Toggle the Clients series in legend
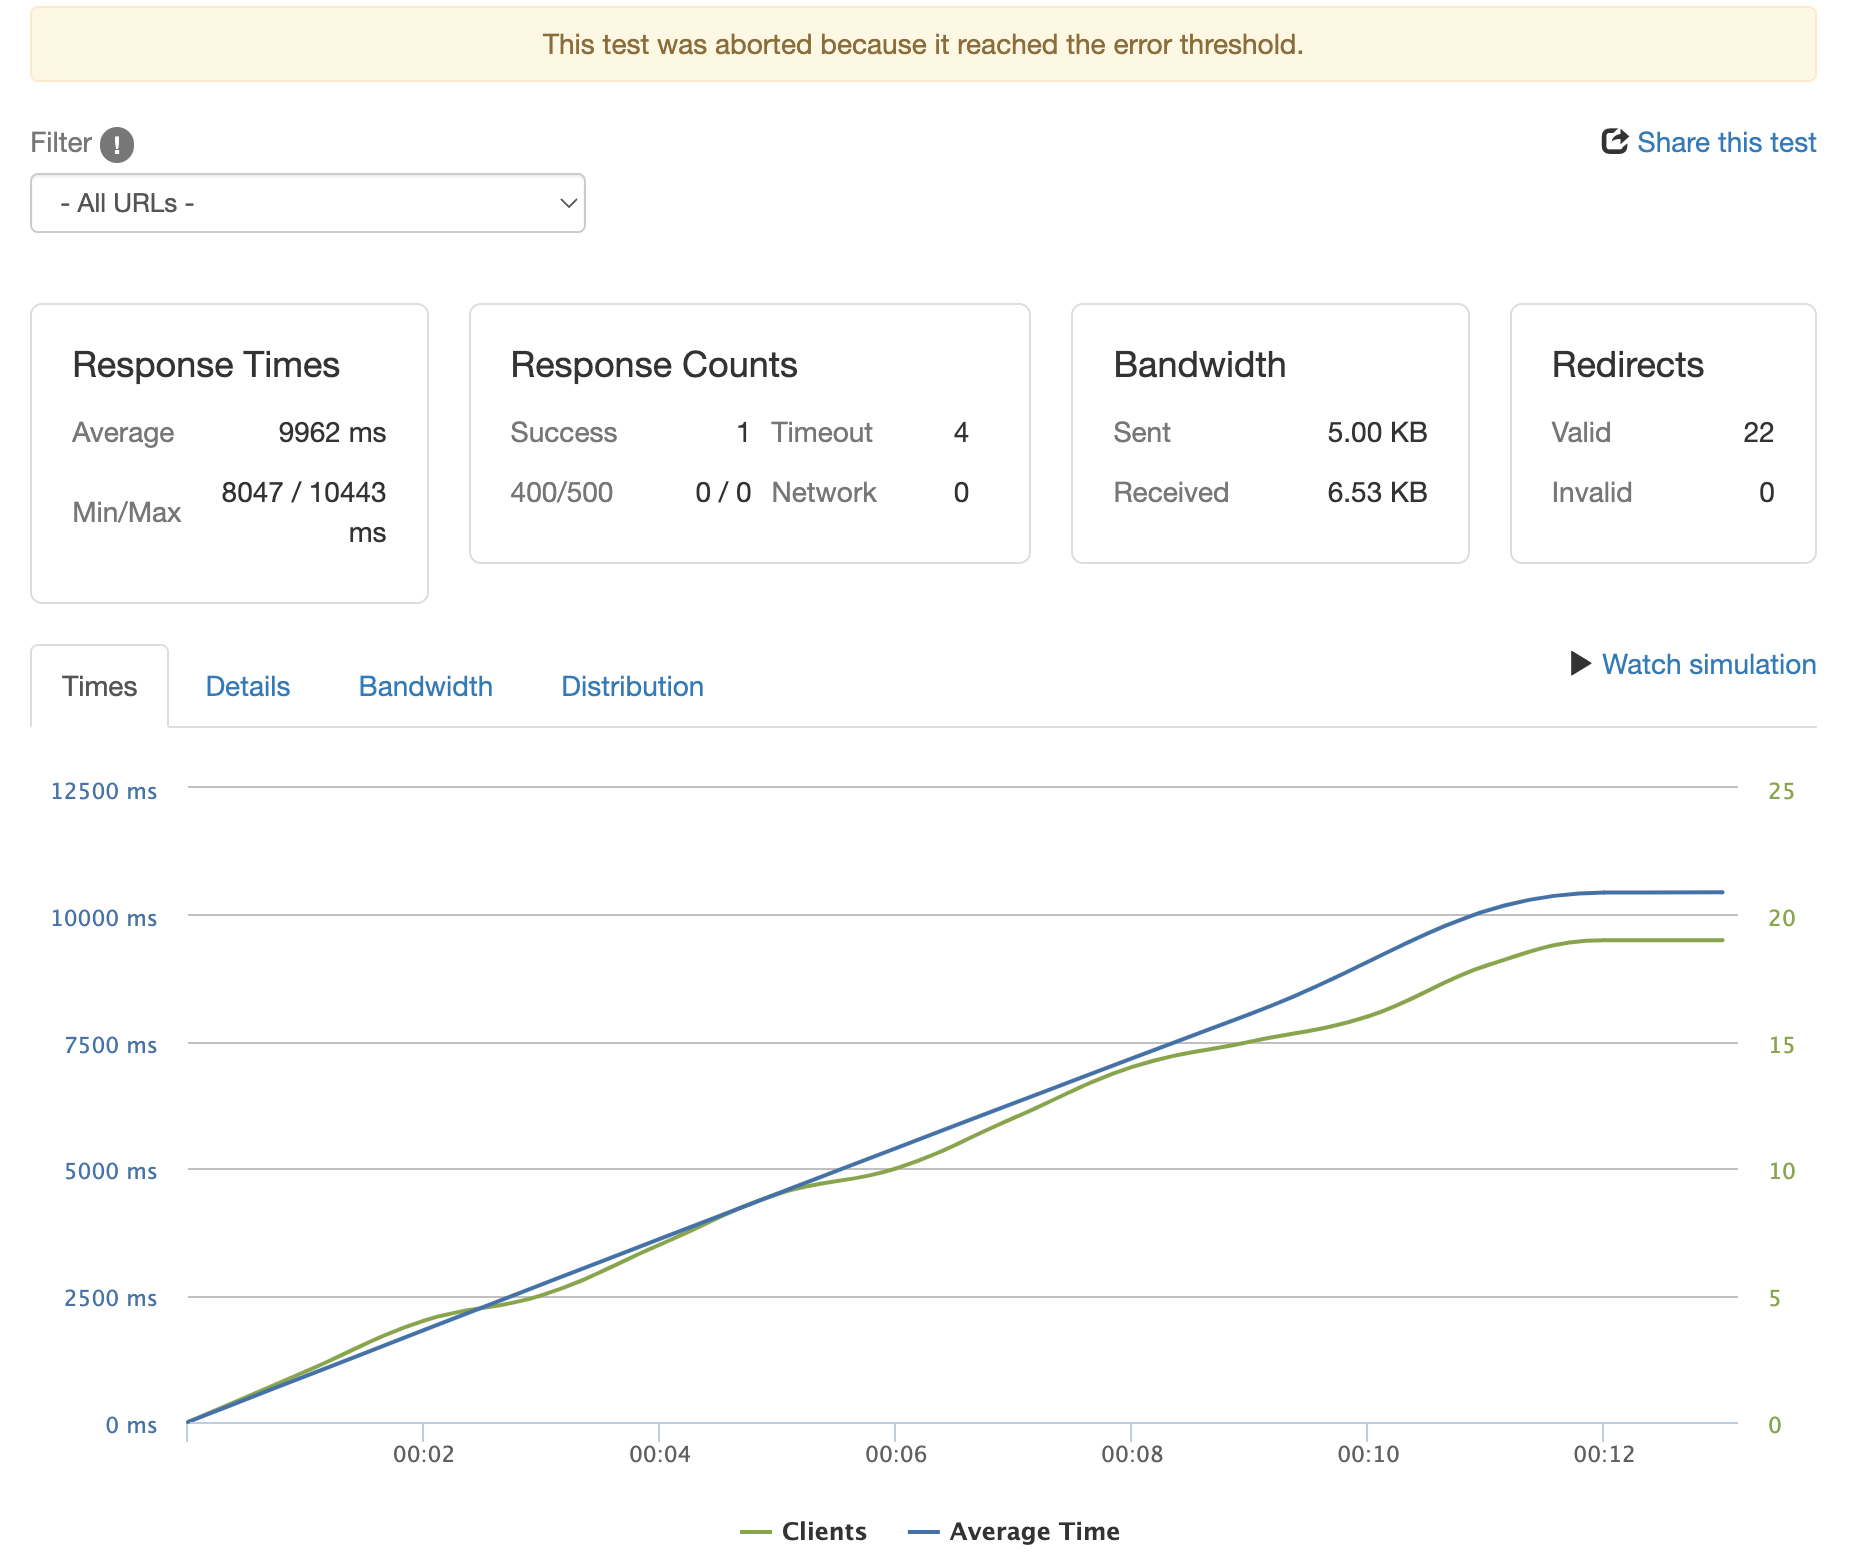Viewport: 1862px width, 1560px height. coord(824,1532)
